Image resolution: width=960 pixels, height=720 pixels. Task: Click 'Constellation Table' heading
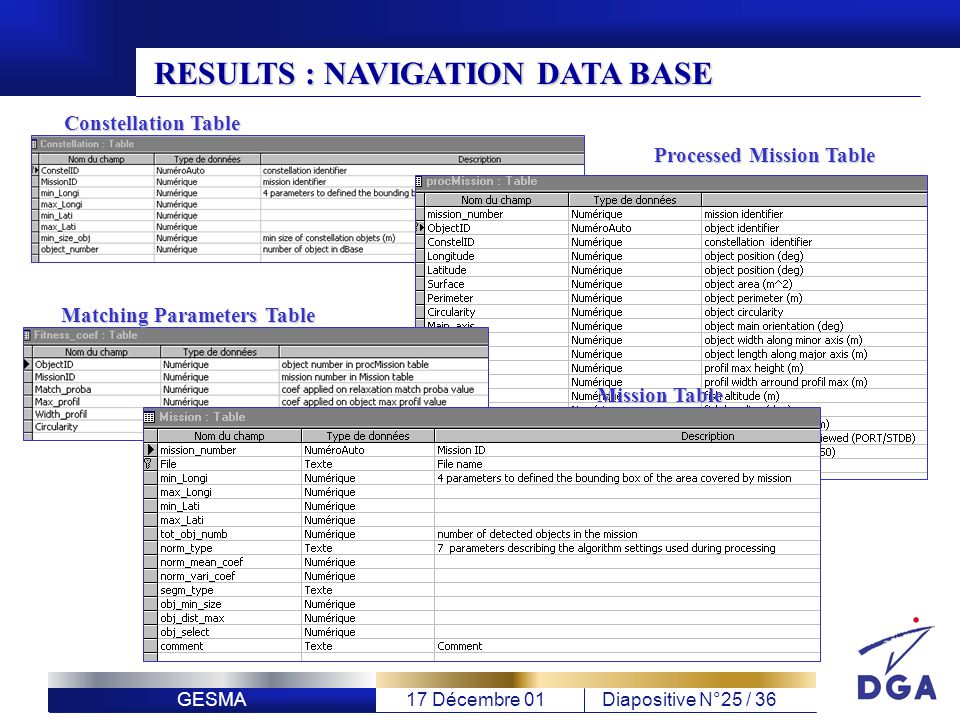click(152, 123)
